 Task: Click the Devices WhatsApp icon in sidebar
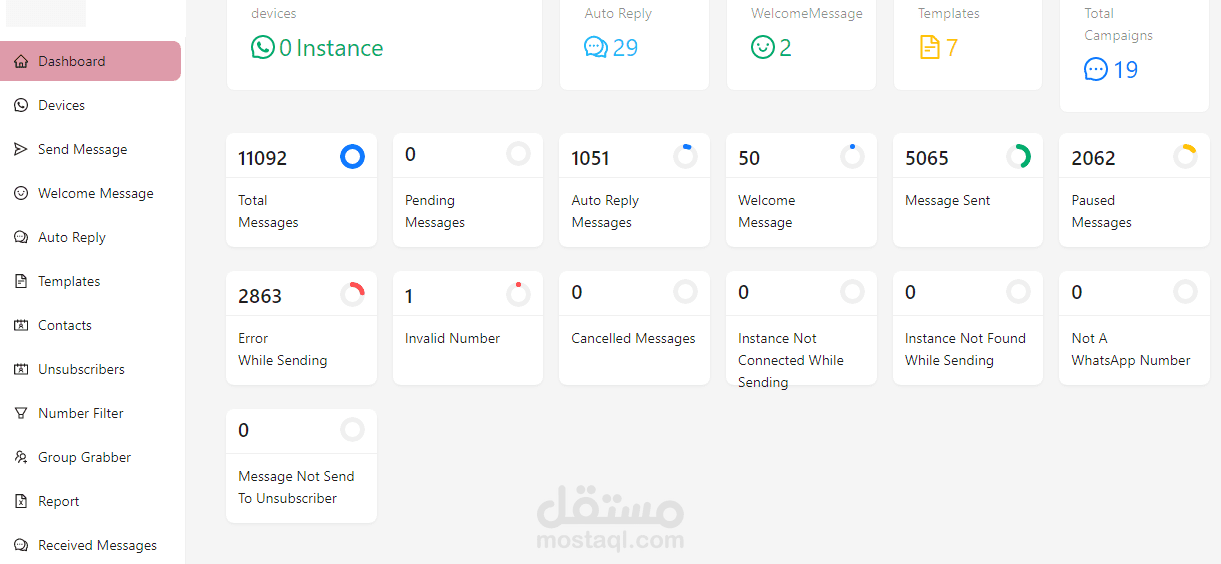click(x=21, y=105)
